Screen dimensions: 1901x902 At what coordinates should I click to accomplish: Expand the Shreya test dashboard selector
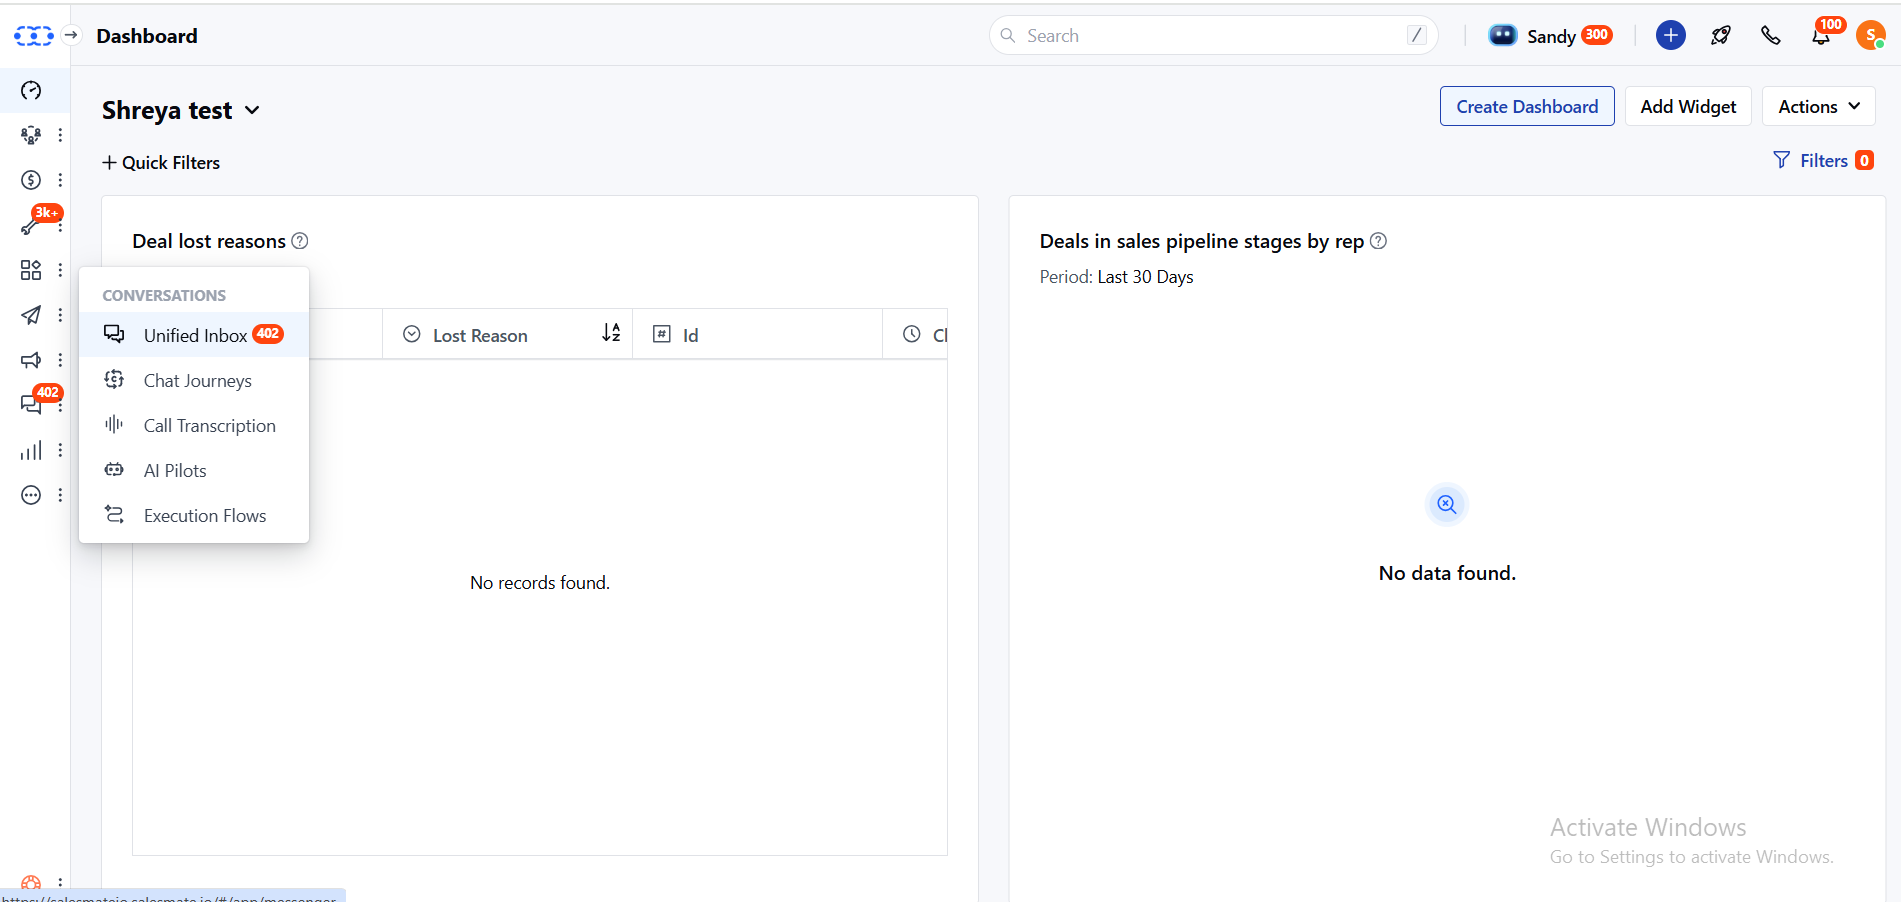point(252,110)
